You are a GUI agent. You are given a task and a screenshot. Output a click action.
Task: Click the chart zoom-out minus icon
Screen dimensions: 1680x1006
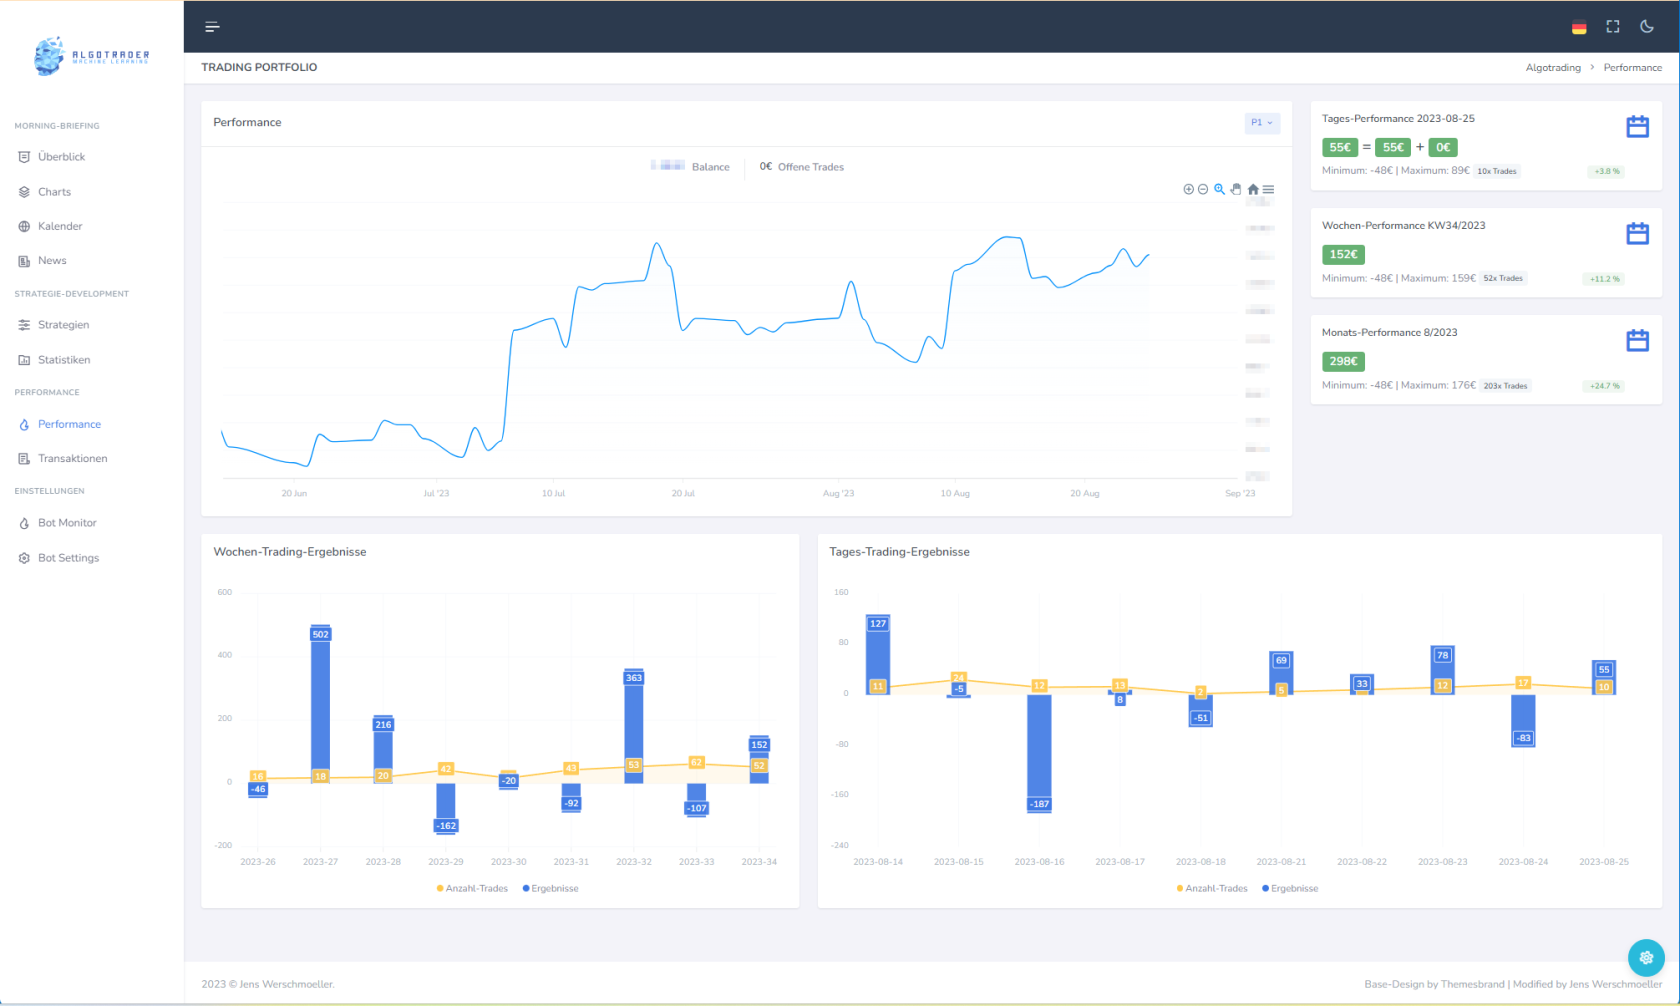[1203, 189]
